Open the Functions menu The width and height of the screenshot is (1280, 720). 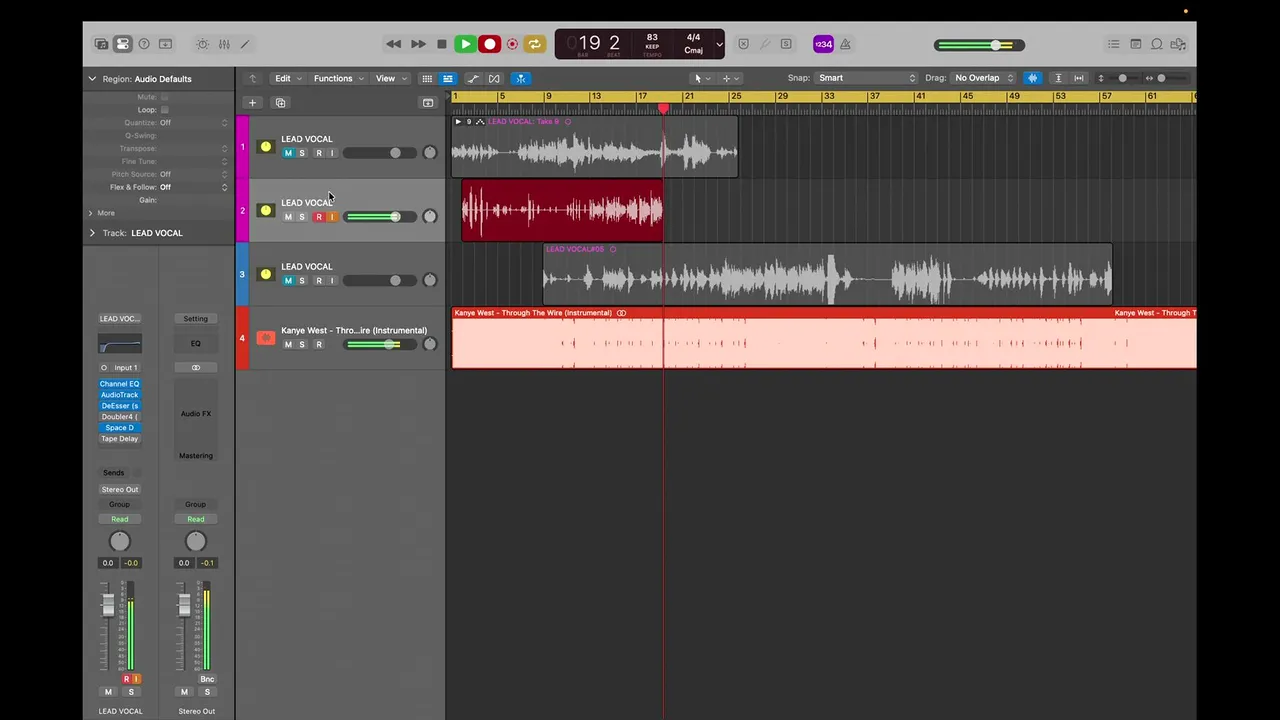pos(337,78)
